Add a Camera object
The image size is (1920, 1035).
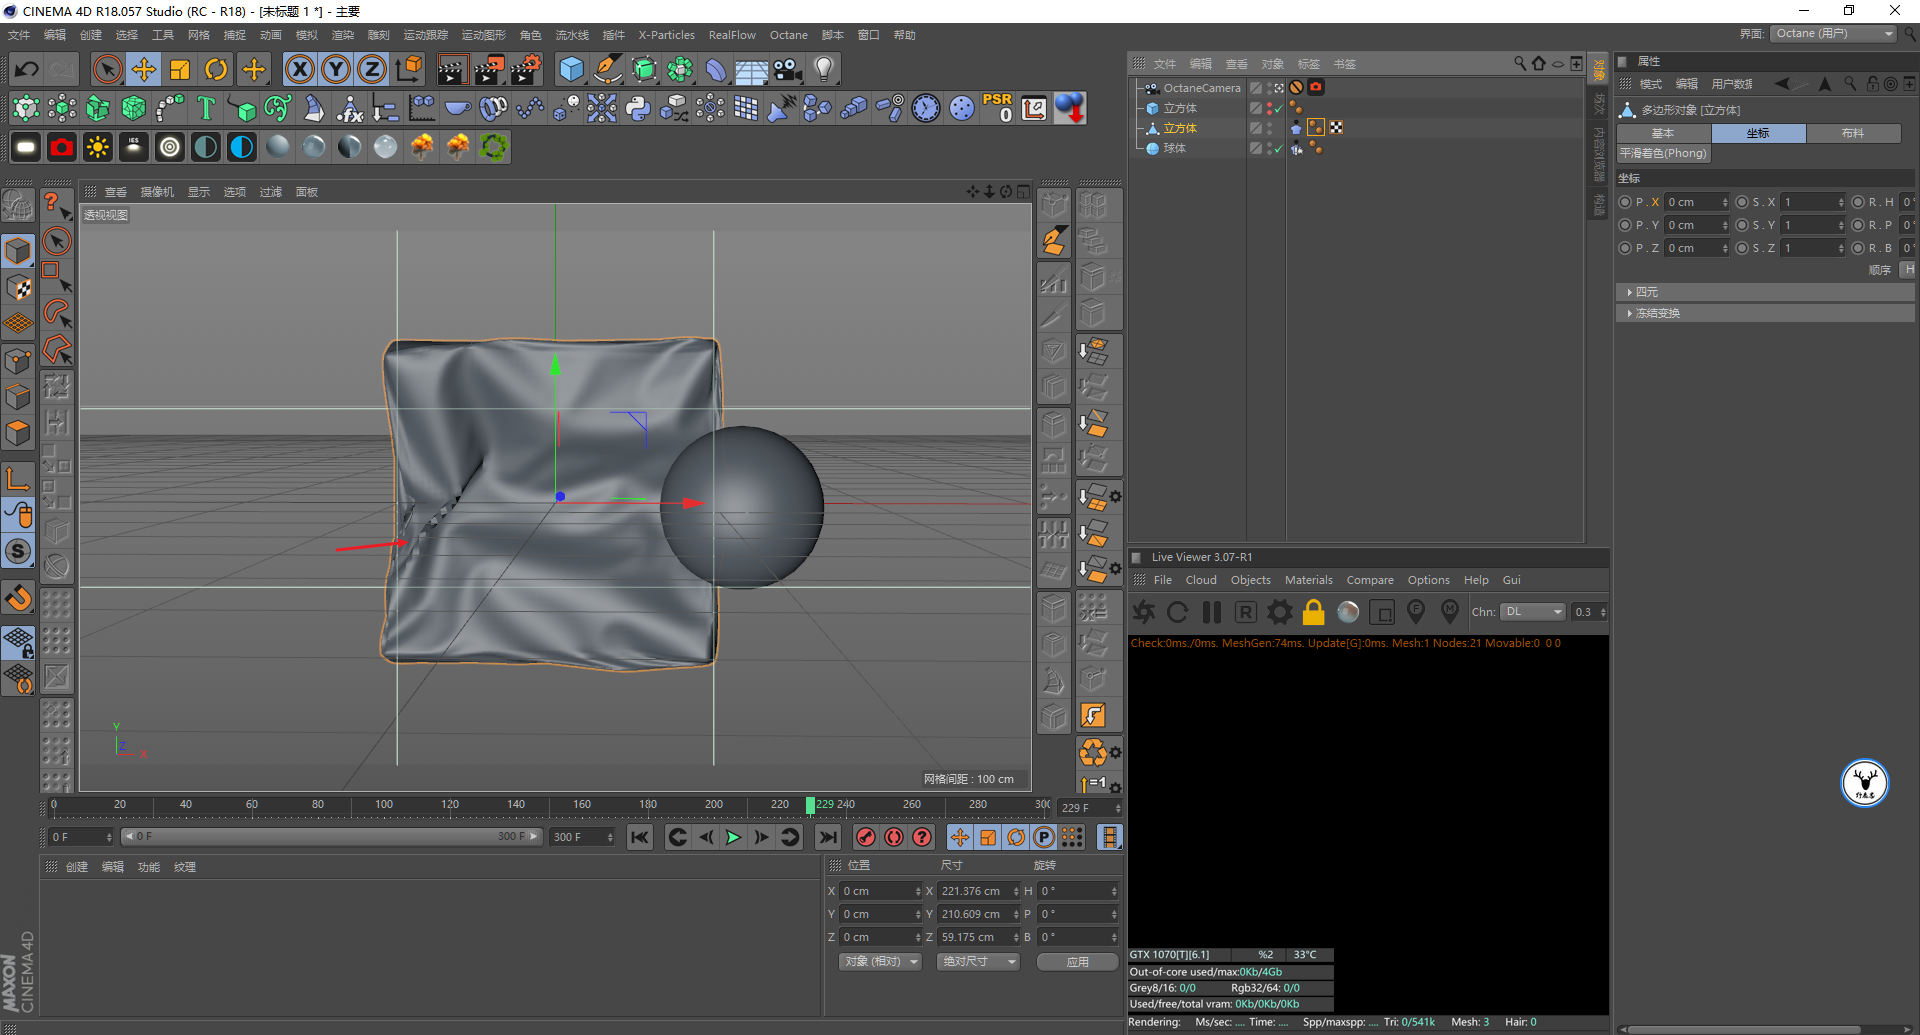pos(787,69)
